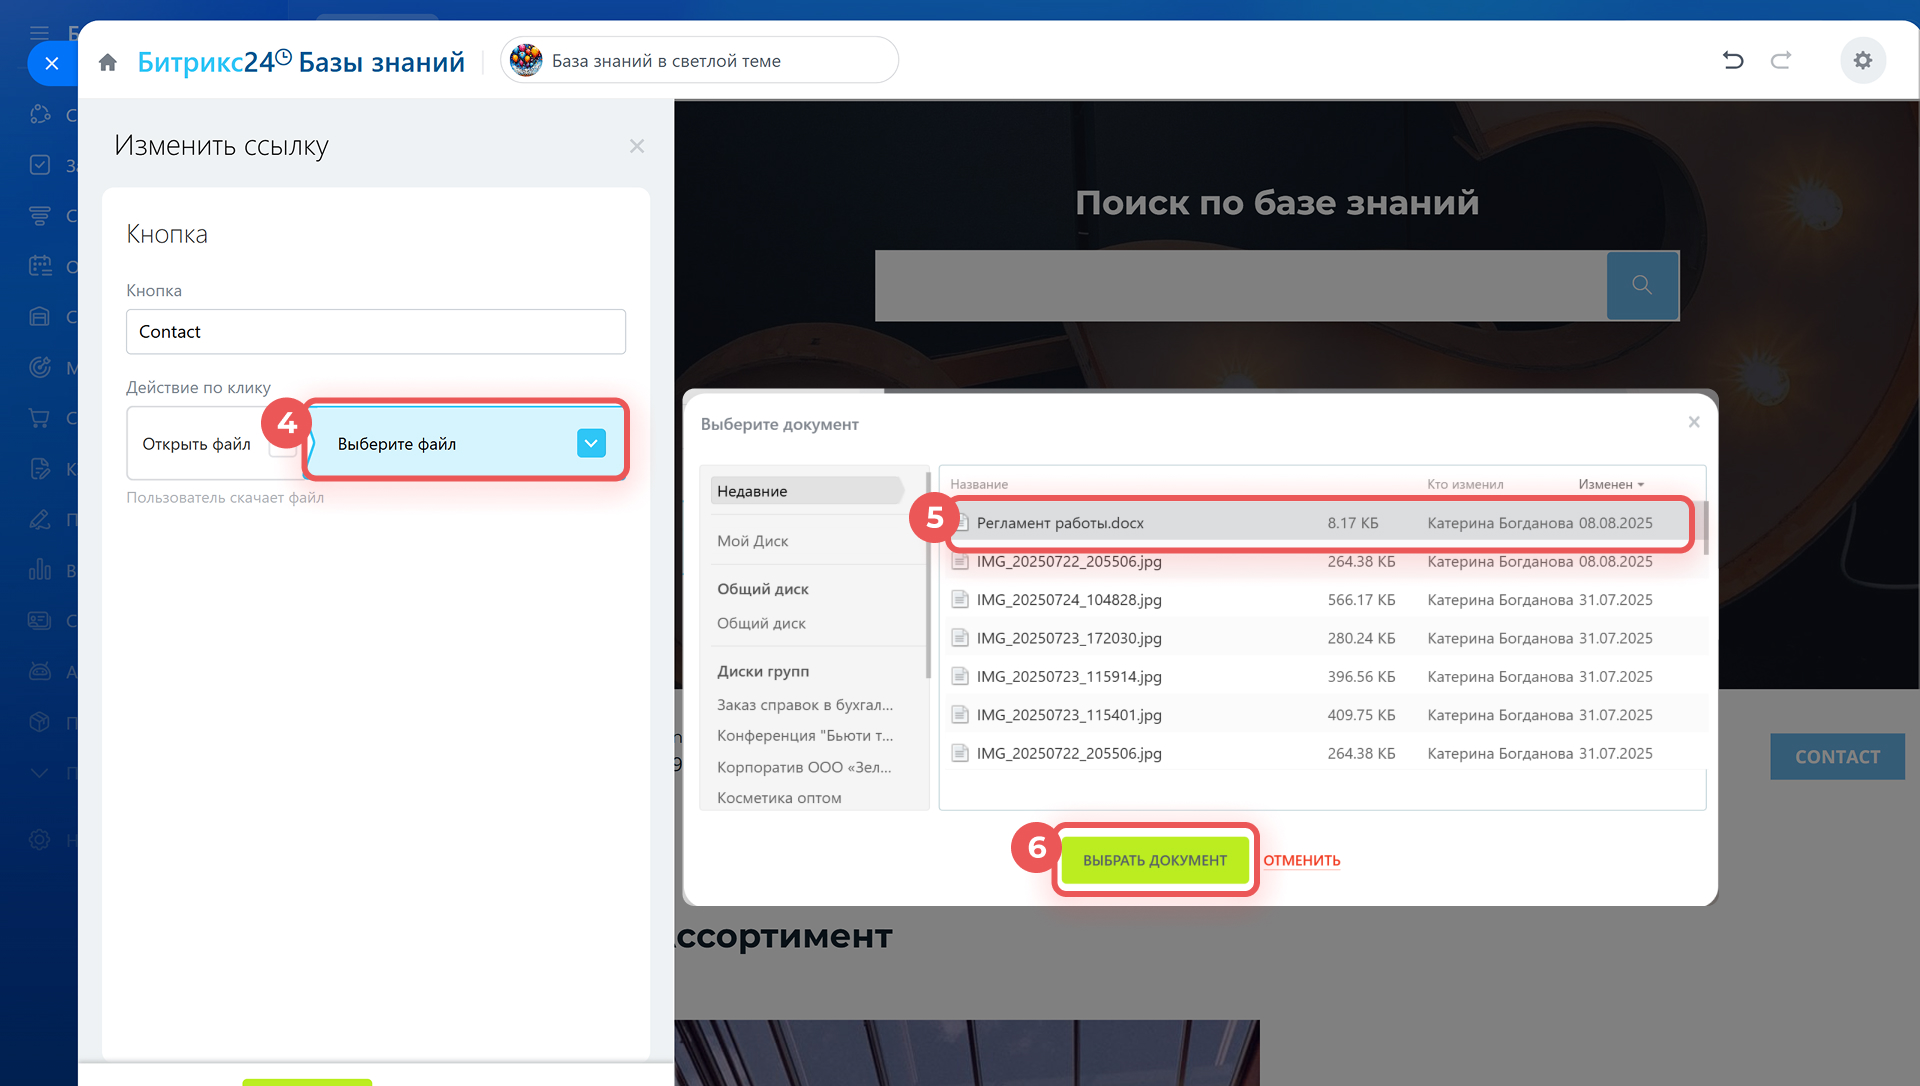1920x1086 pixels.
Task: Select 'Регламент работы.docx' file row
Action: pos(1320,523)
